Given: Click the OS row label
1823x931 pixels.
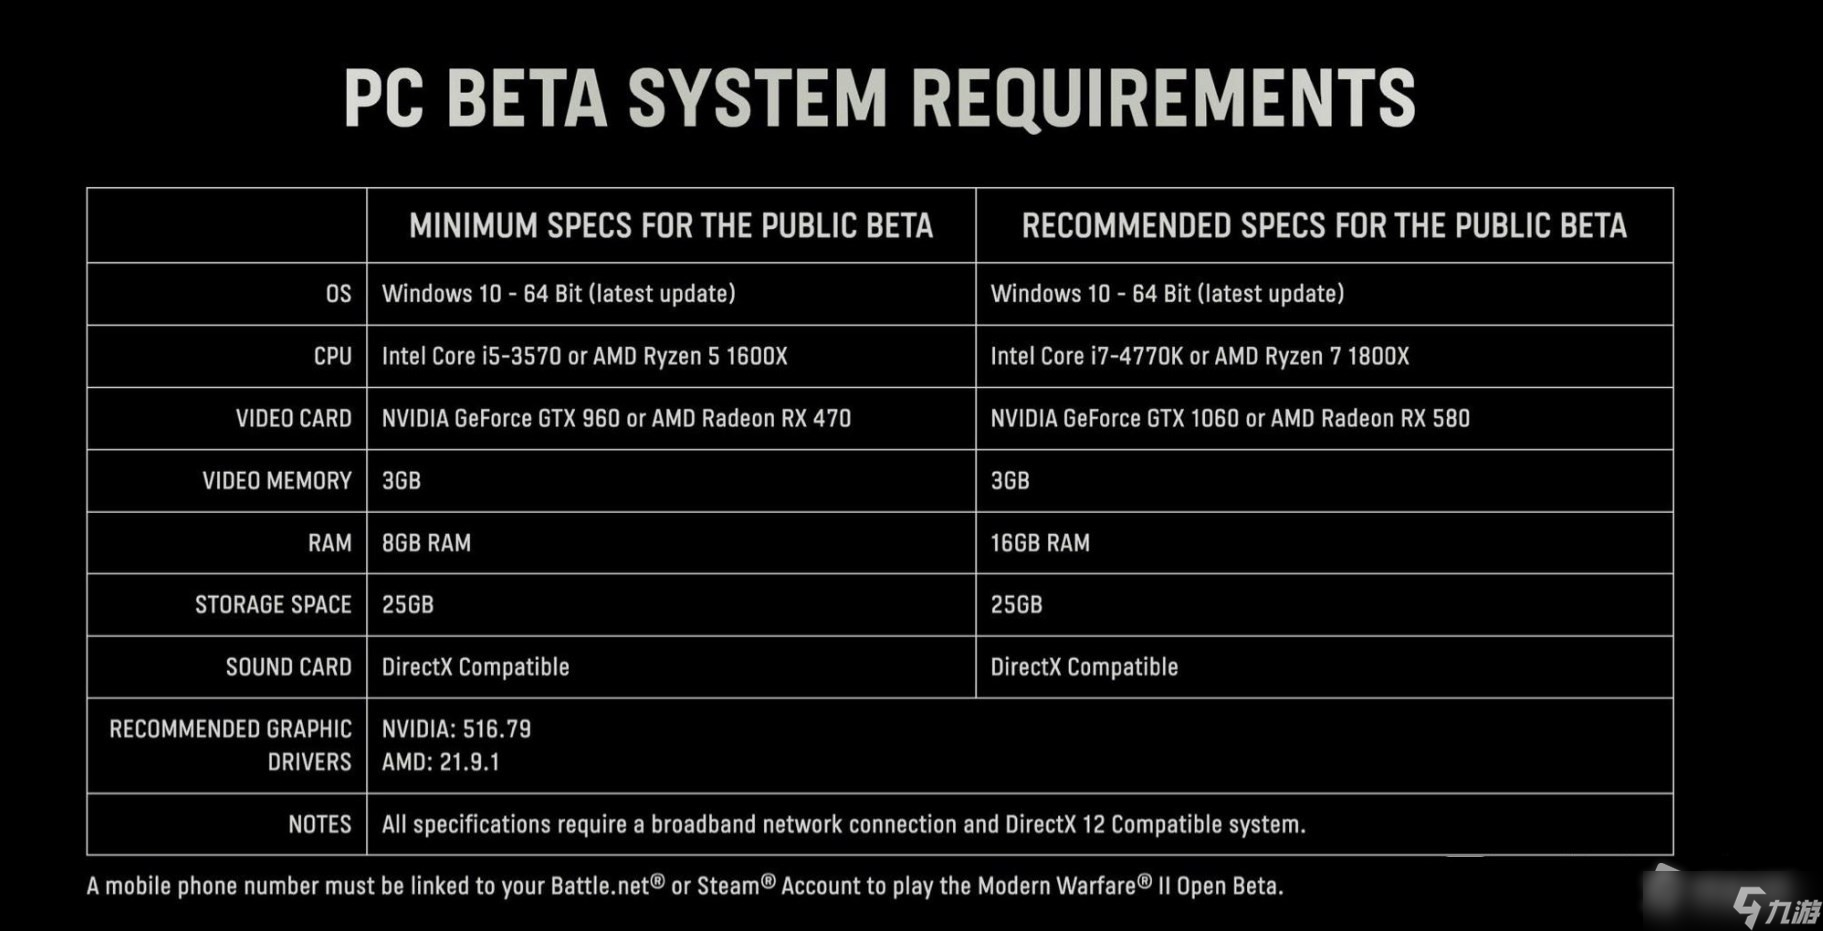Looking at the screenshot, I should tap(338, 294).
